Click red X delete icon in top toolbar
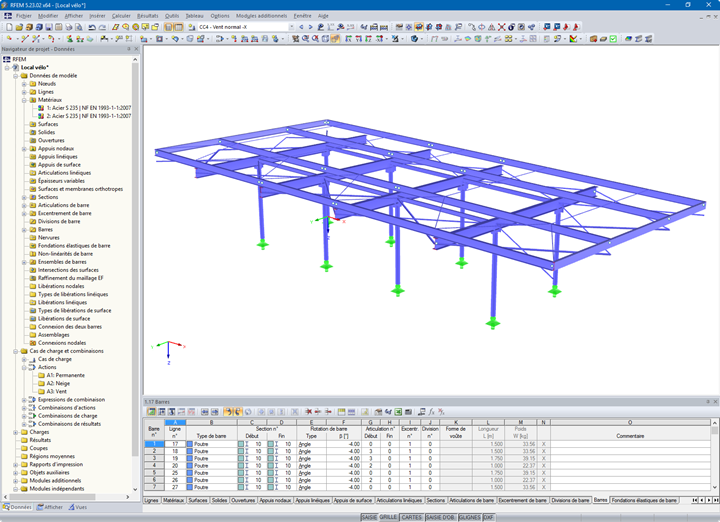The width and height of the screenshot is (720, 522). (x=501, y=27)
